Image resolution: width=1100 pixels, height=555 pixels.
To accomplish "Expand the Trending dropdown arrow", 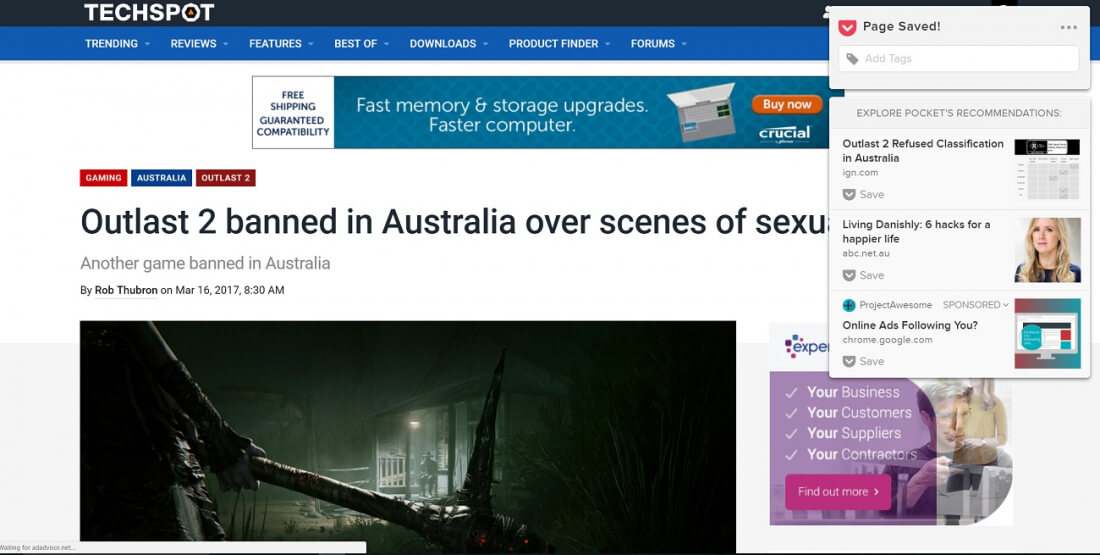I will coord(147,44).
